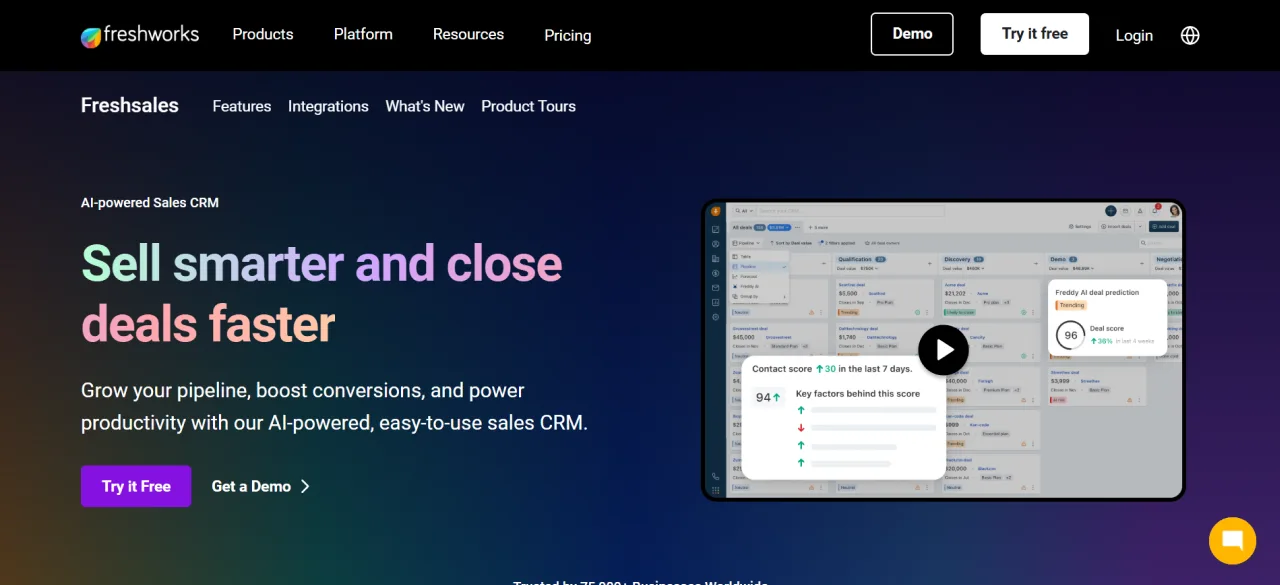
Task: Click the notification bell in the CRM mockup
Action: click(1155, 211)
